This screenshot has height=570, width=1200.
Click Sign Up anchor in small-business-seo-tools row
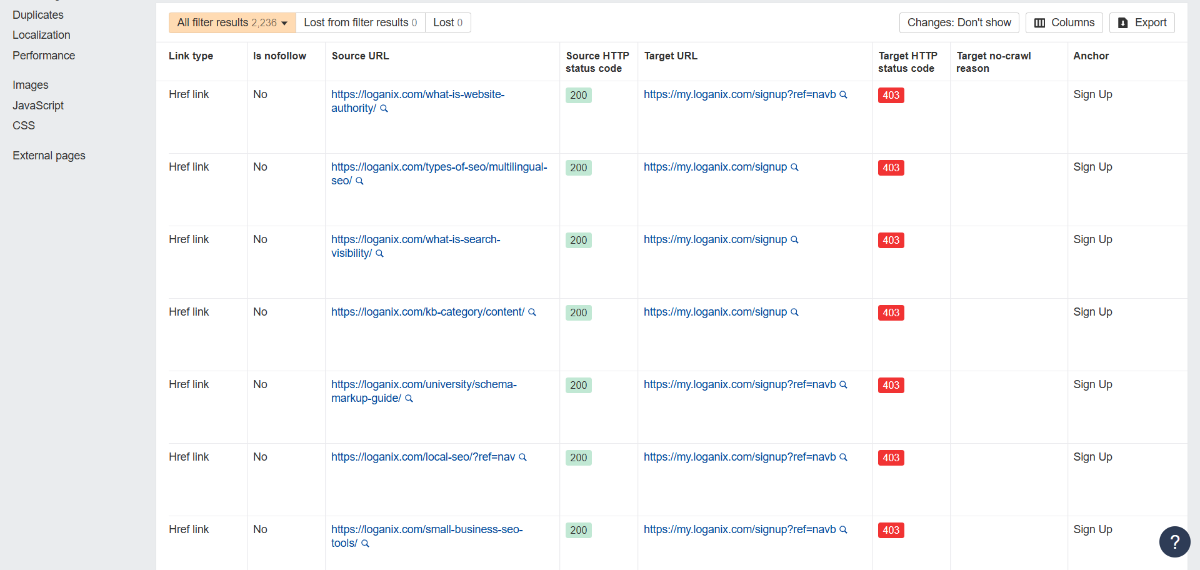point(1093,530)
